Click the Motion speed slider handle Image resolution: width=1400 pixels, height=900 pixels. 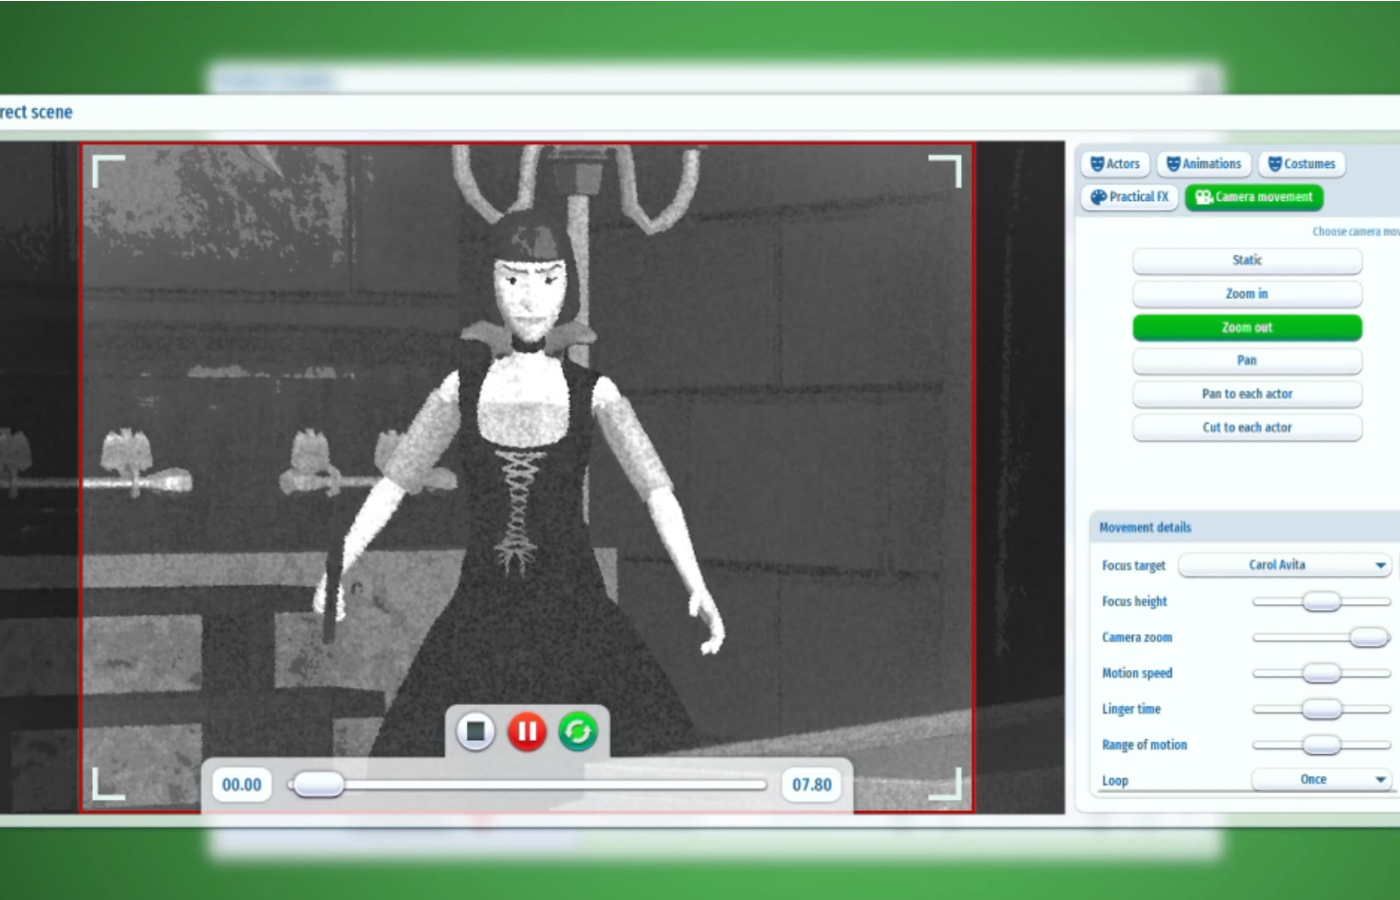1321,673
